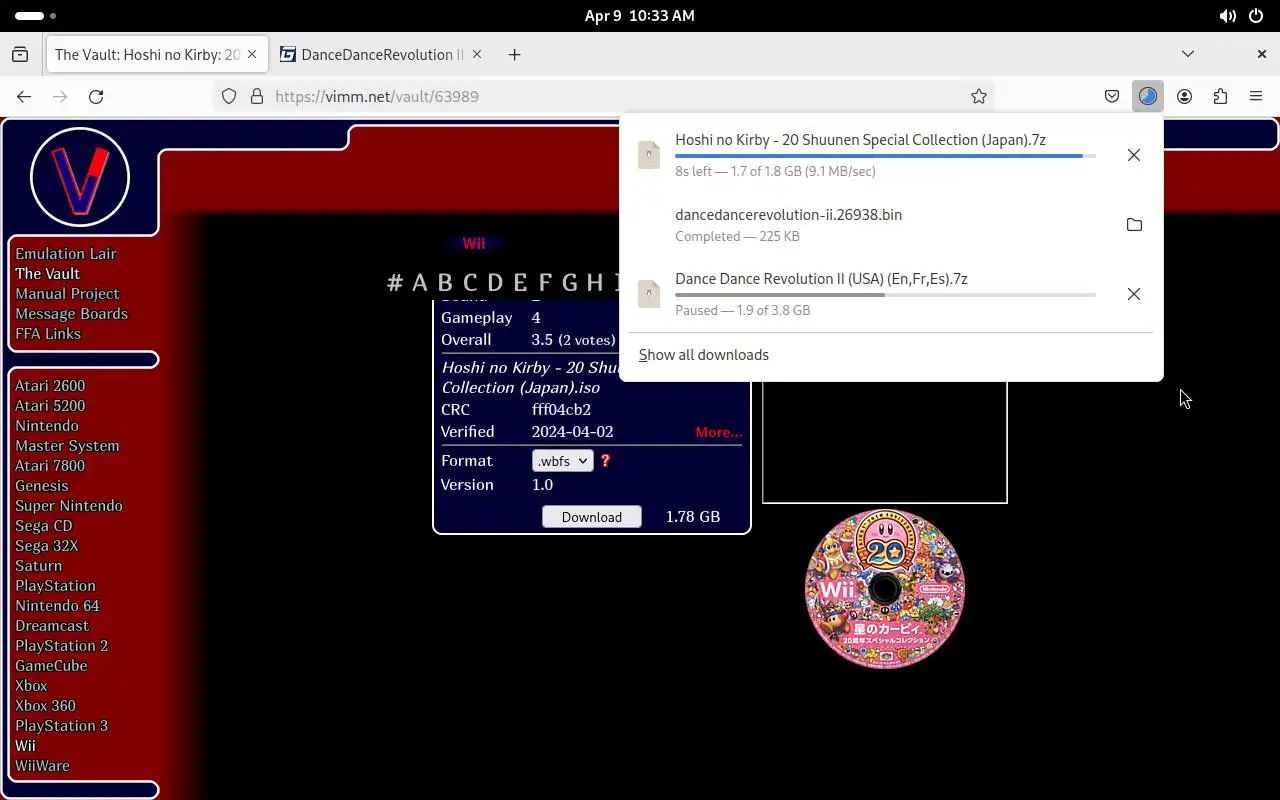Click the Hoshi no Kirby download progress bar
Image resolution: width=1280 pixels, height=800 pixels.
click(x=885, y=156)
